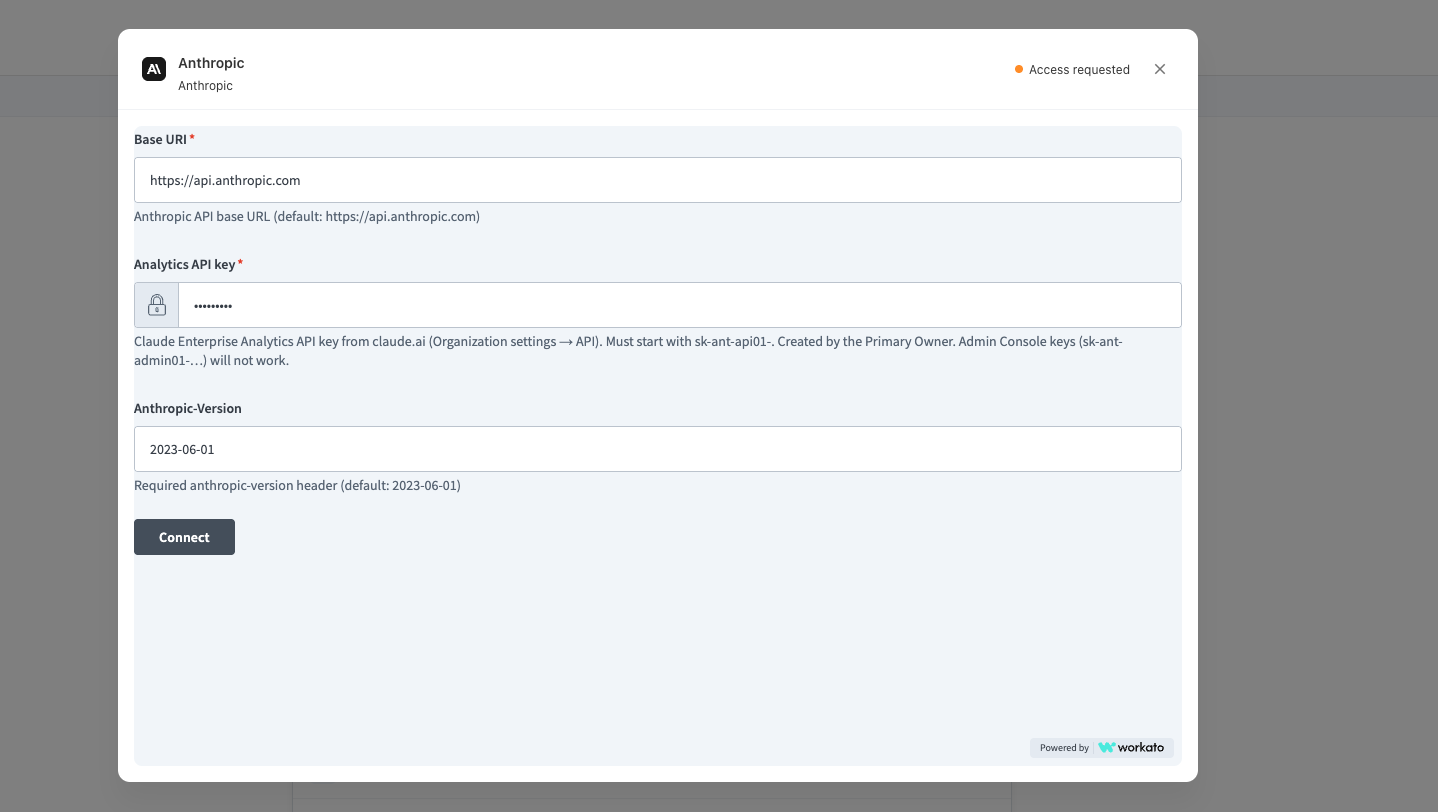Viewport: 1438px width, 812px height.
Task: Click the anthropic-version header hint text
Action: point(297,485)
